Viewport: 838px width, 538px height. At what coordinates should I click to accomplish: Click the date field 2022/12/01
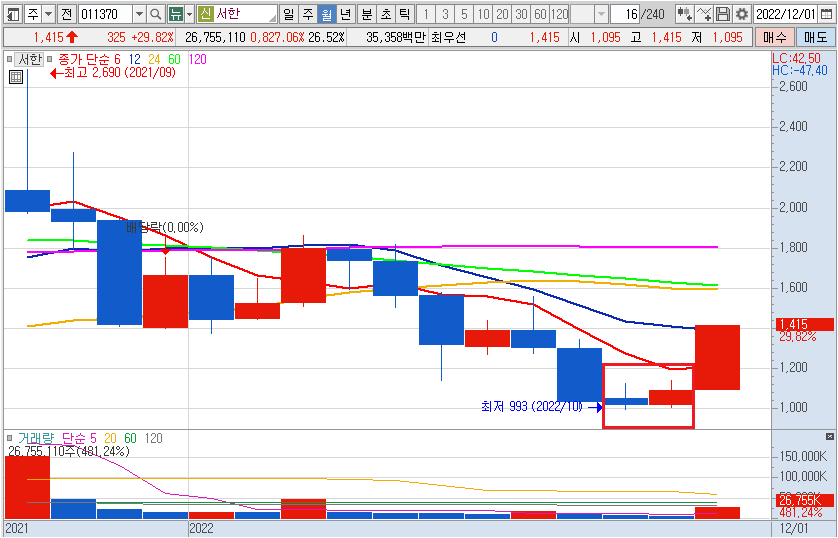(786, 14)
